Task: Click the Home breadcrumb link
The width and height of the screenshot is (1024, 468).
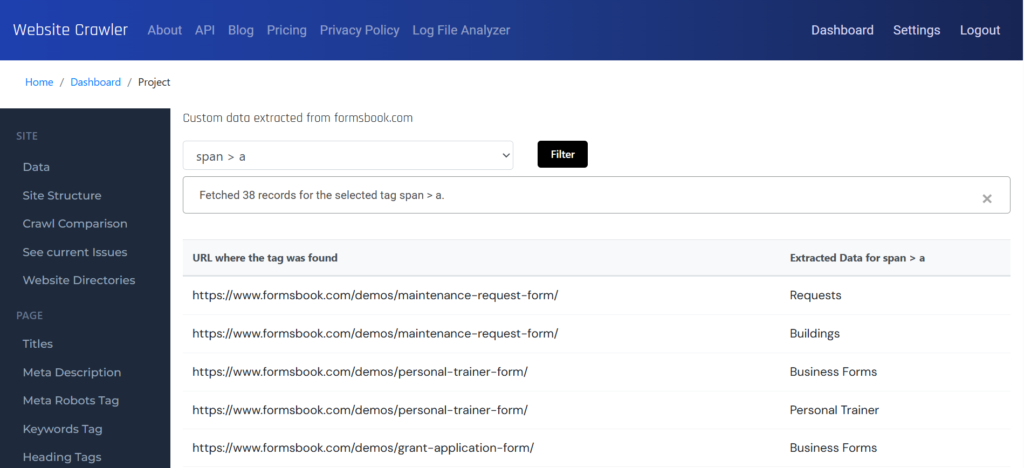Action: (39, 82)
